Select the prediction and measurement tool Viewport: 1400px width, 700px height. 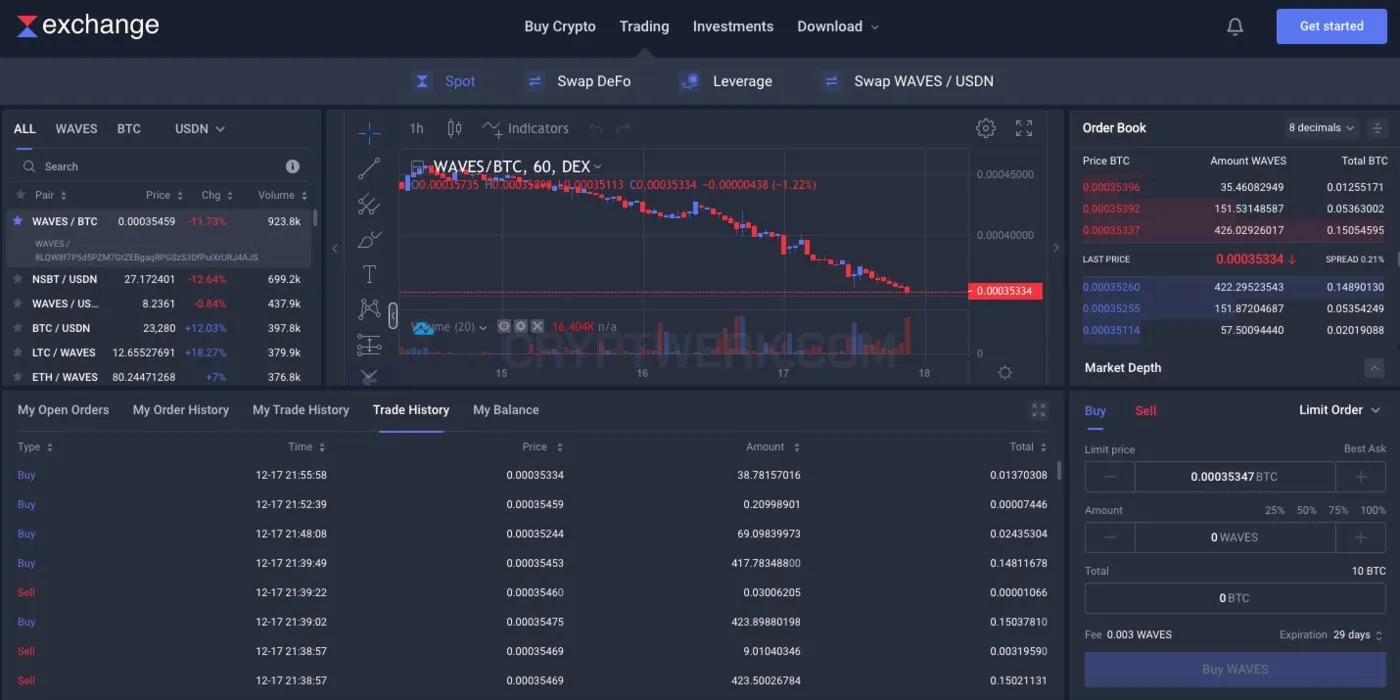pyautogui.click(x=369, y=345)
